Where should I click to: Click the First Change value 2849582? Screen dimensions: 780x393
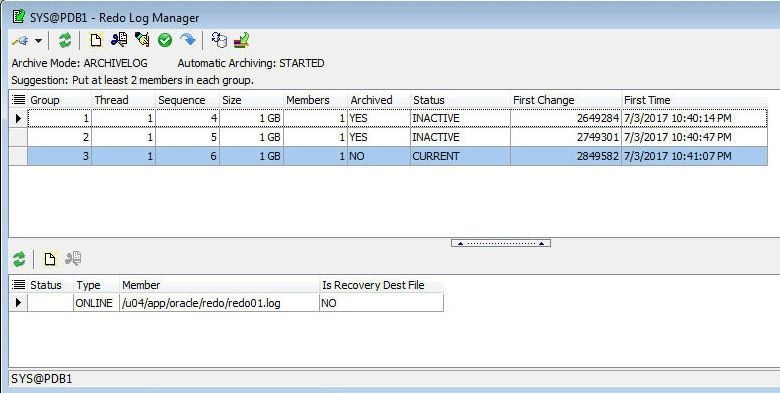tap(566, 156)
